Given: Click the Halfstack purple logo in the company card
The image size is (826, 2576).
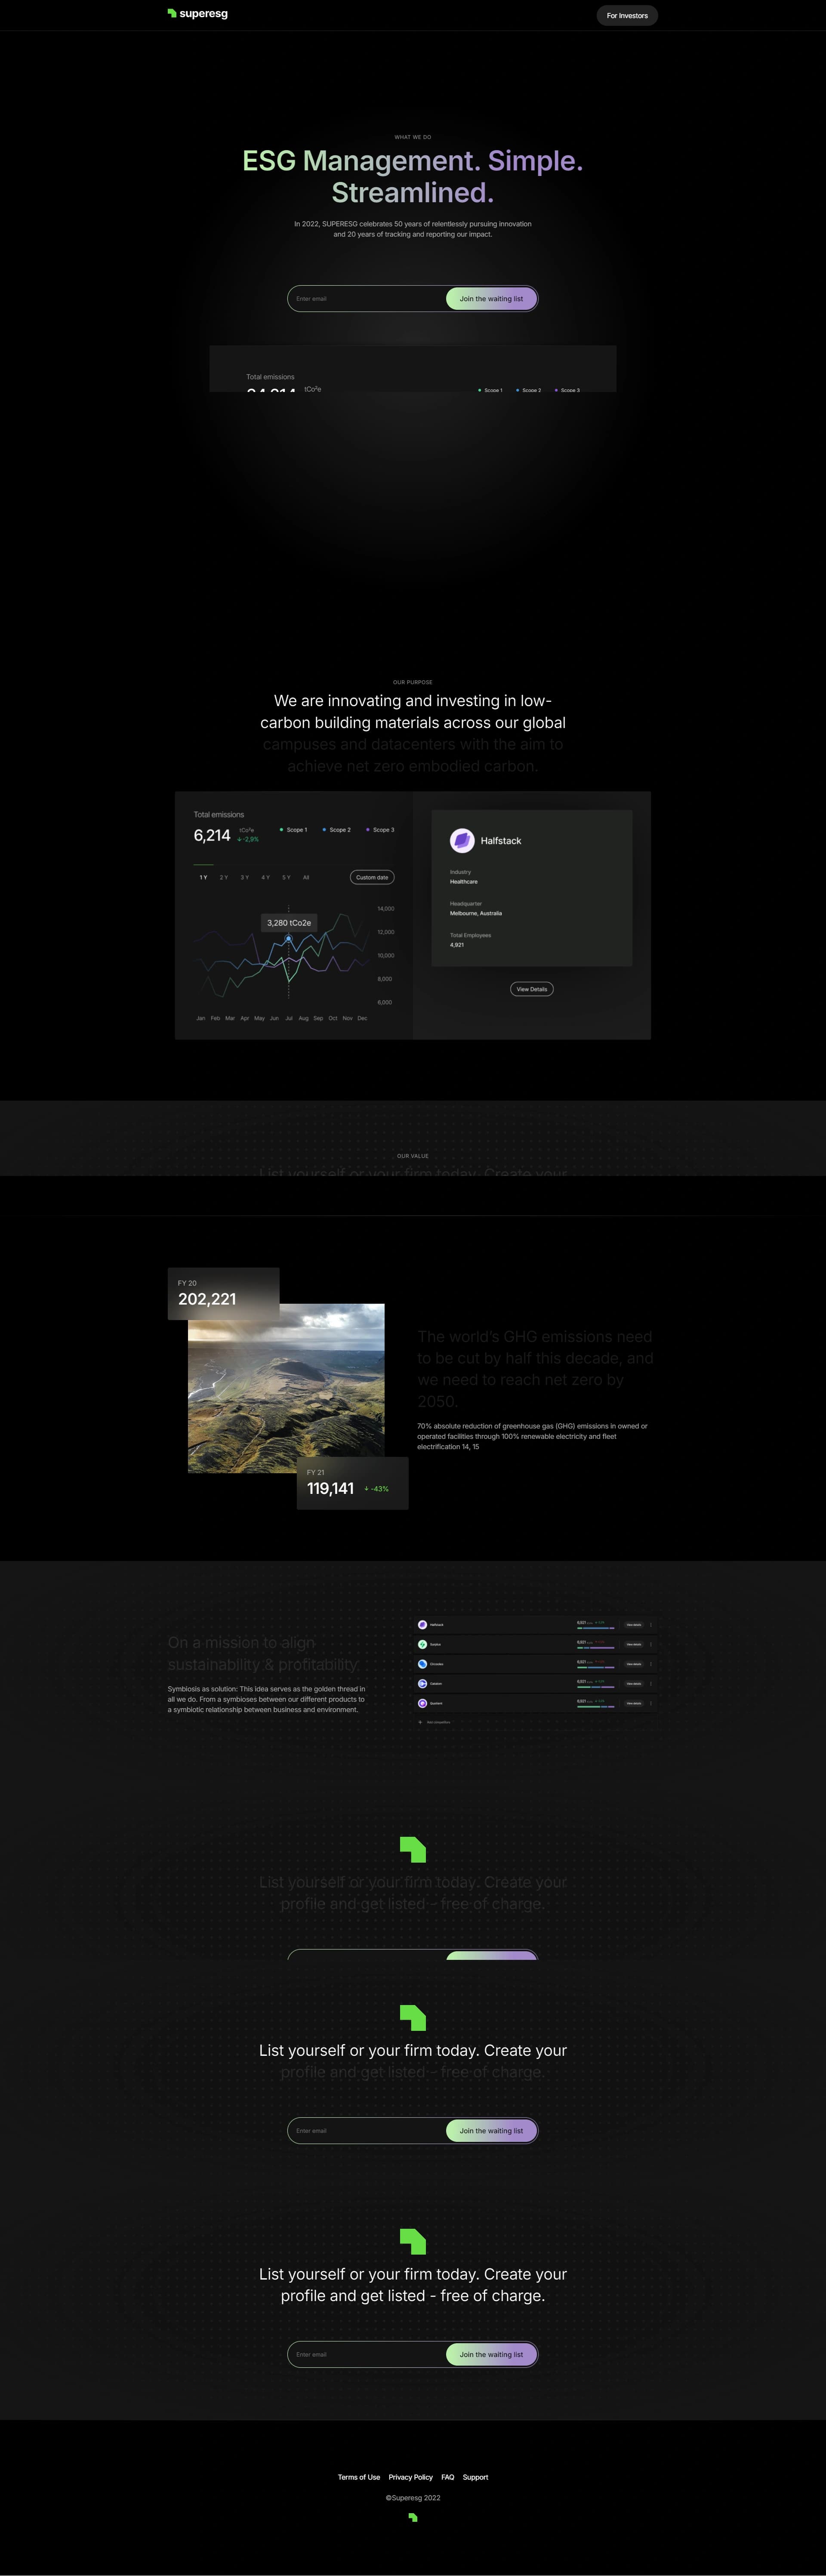Looking at the screenshot, I should pyautogui.click(x=462, y=841).
